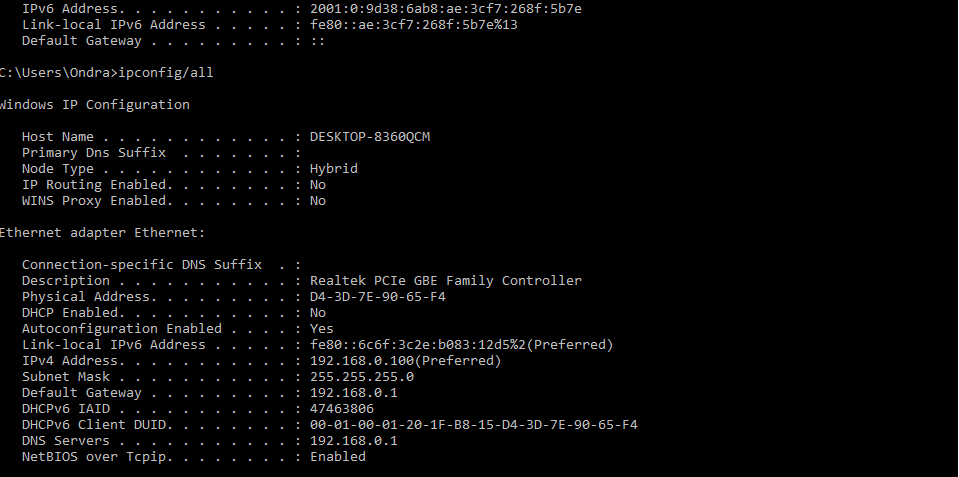Click the Node Type value Hybrid

click(x=333, y=169)
